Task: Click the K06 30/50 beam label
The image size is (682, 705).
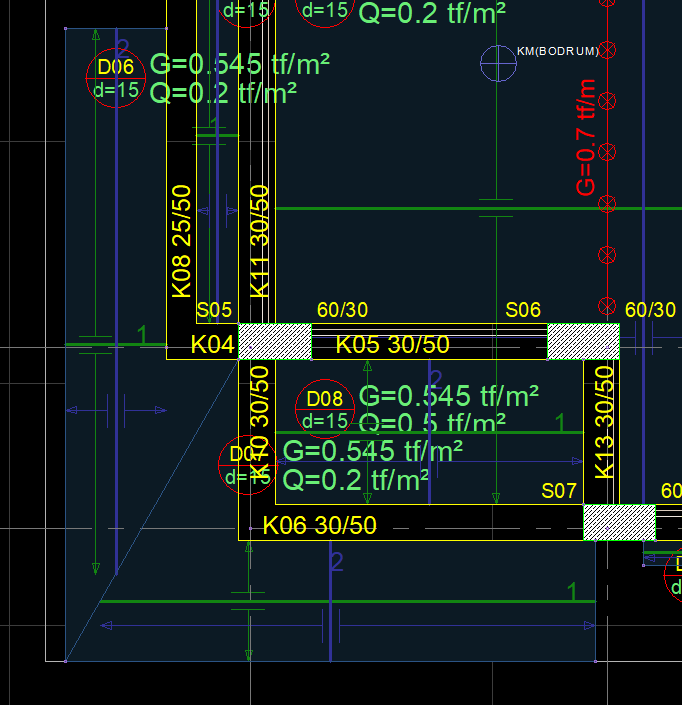Action: 319,526
